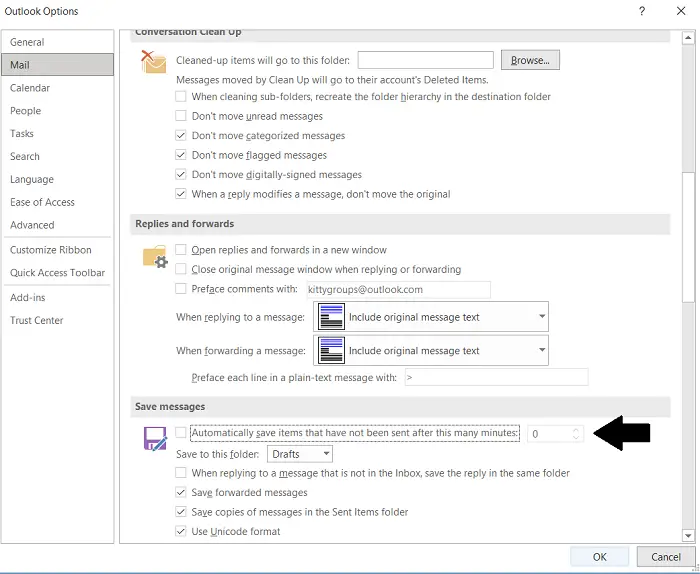700x574 pixels.
Task: Open People options category
Action: [58, 111]
